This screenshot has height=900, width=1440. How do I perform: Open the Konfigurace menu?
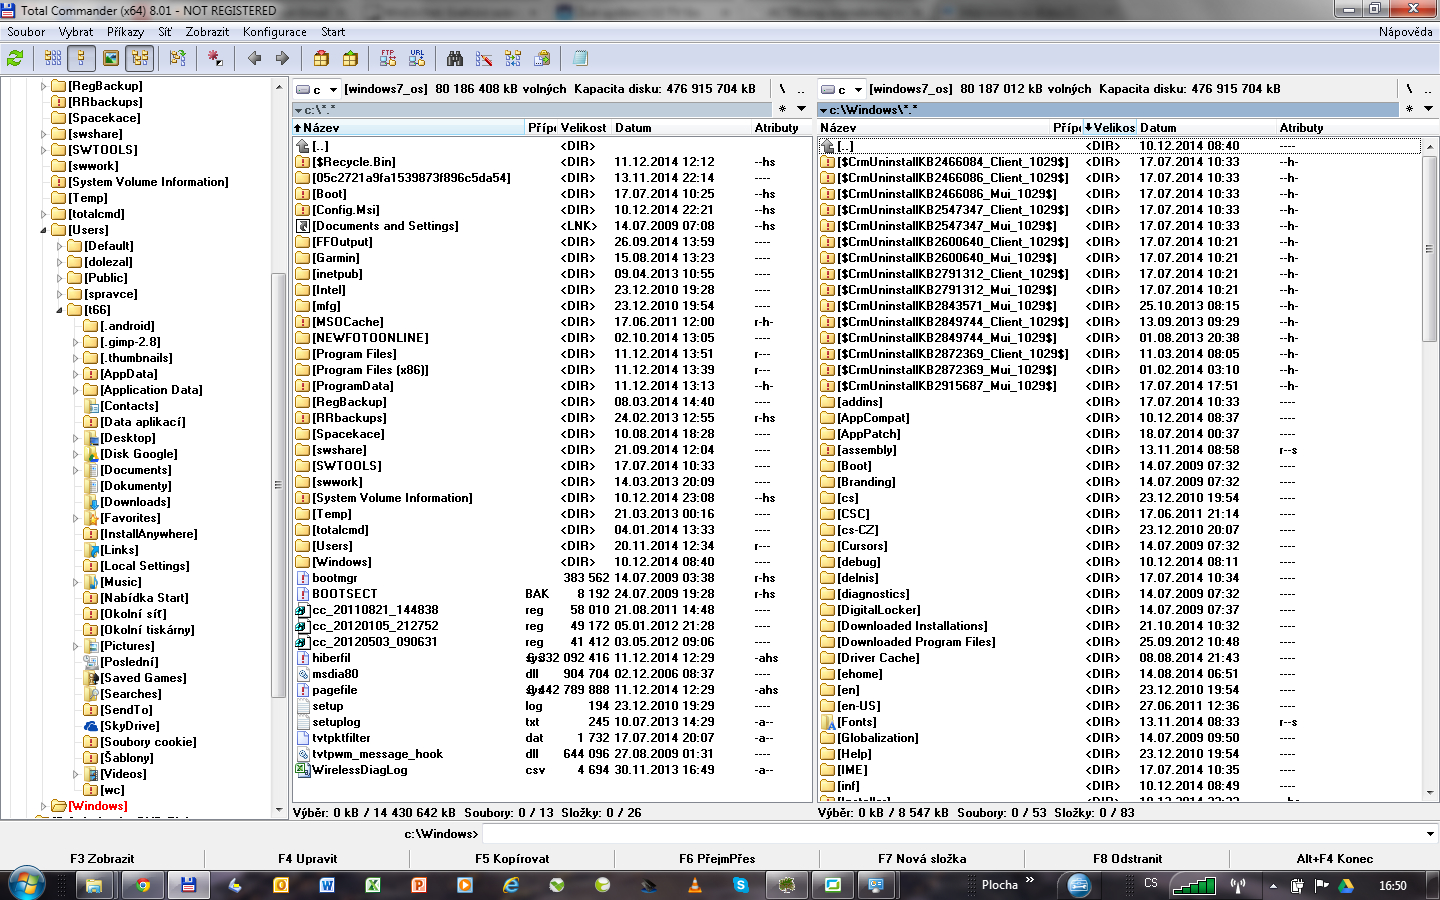[274, 32]
